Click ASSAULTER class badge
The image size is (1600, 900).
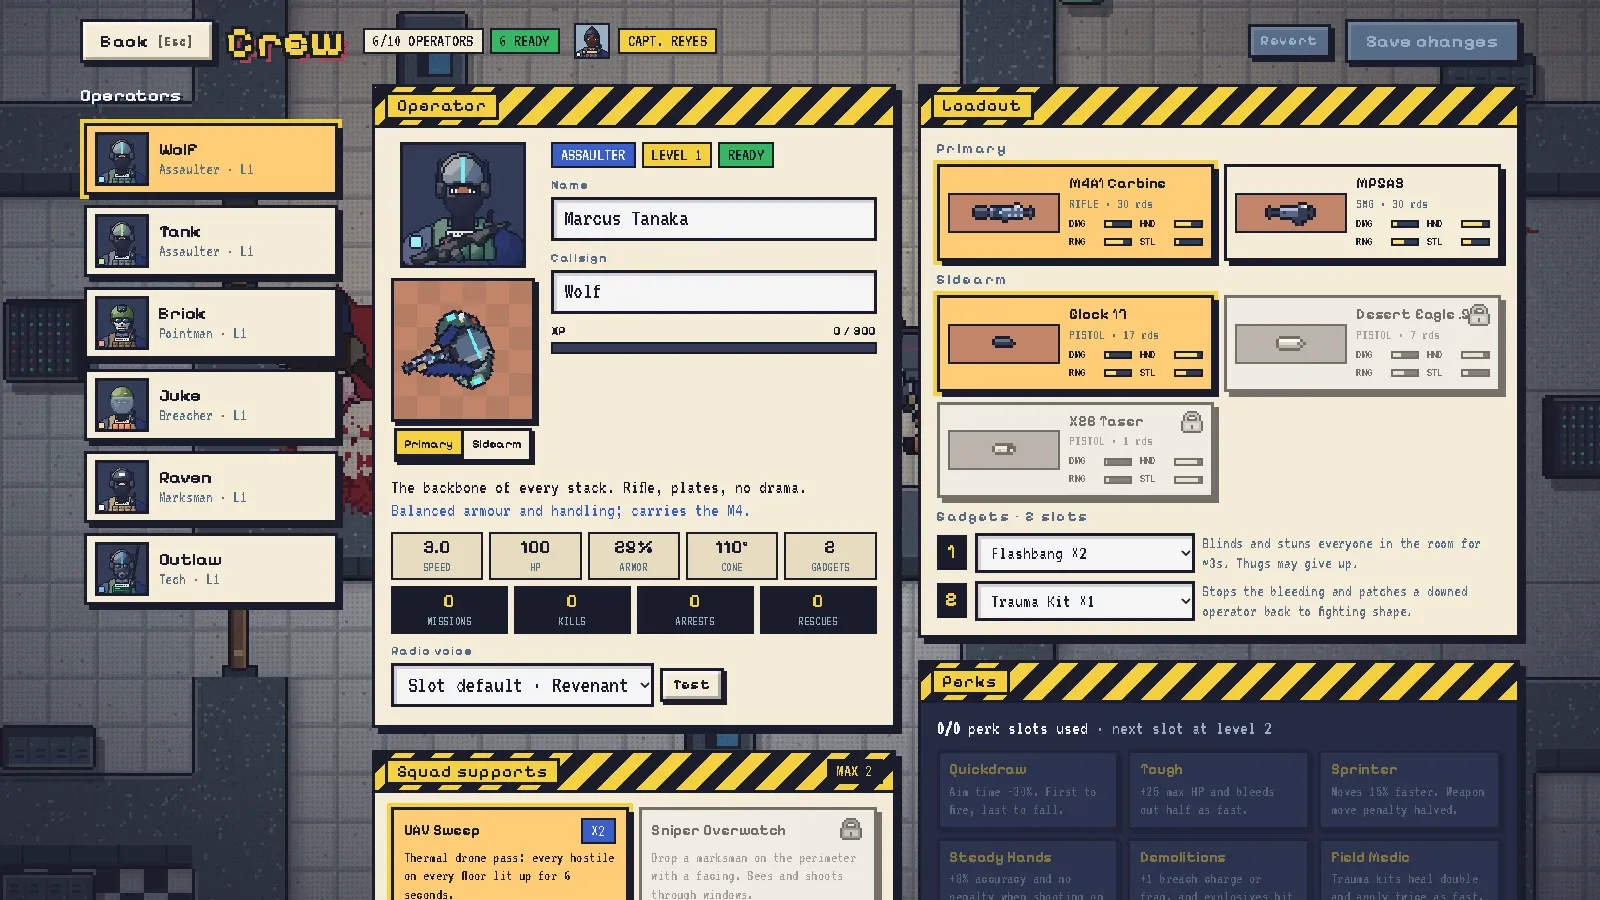(593, 155)
